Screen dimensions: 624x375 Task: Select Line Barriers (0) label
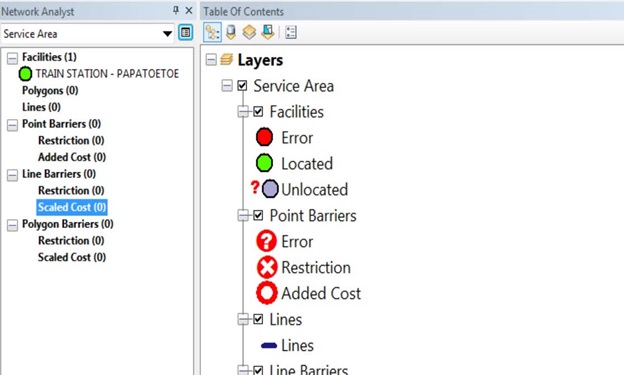pyautogui.click(x=59, y=174)
